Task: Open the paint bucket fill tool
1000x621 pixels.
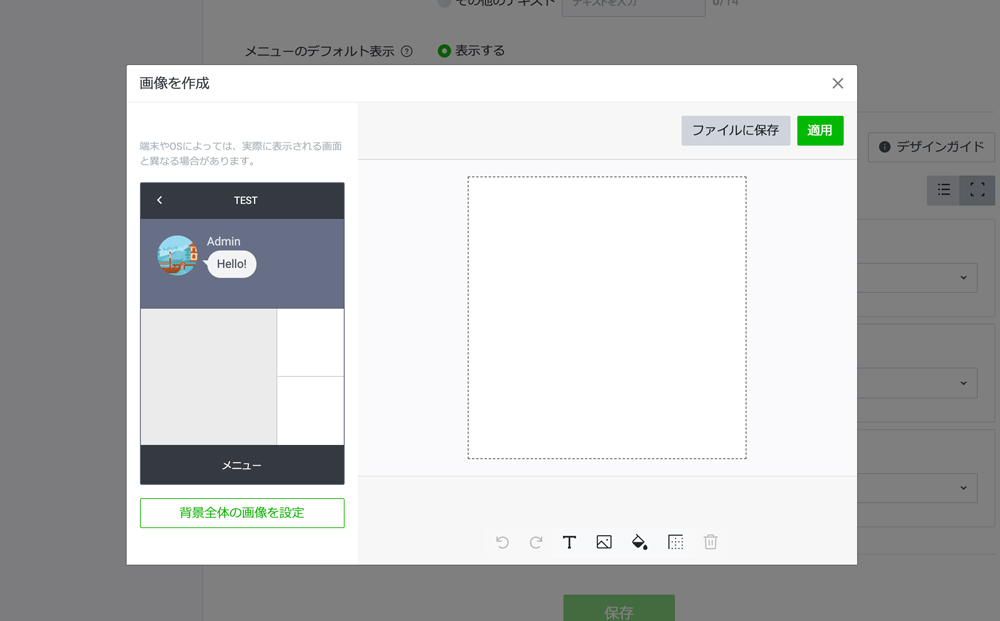Action: coord(639,542)
